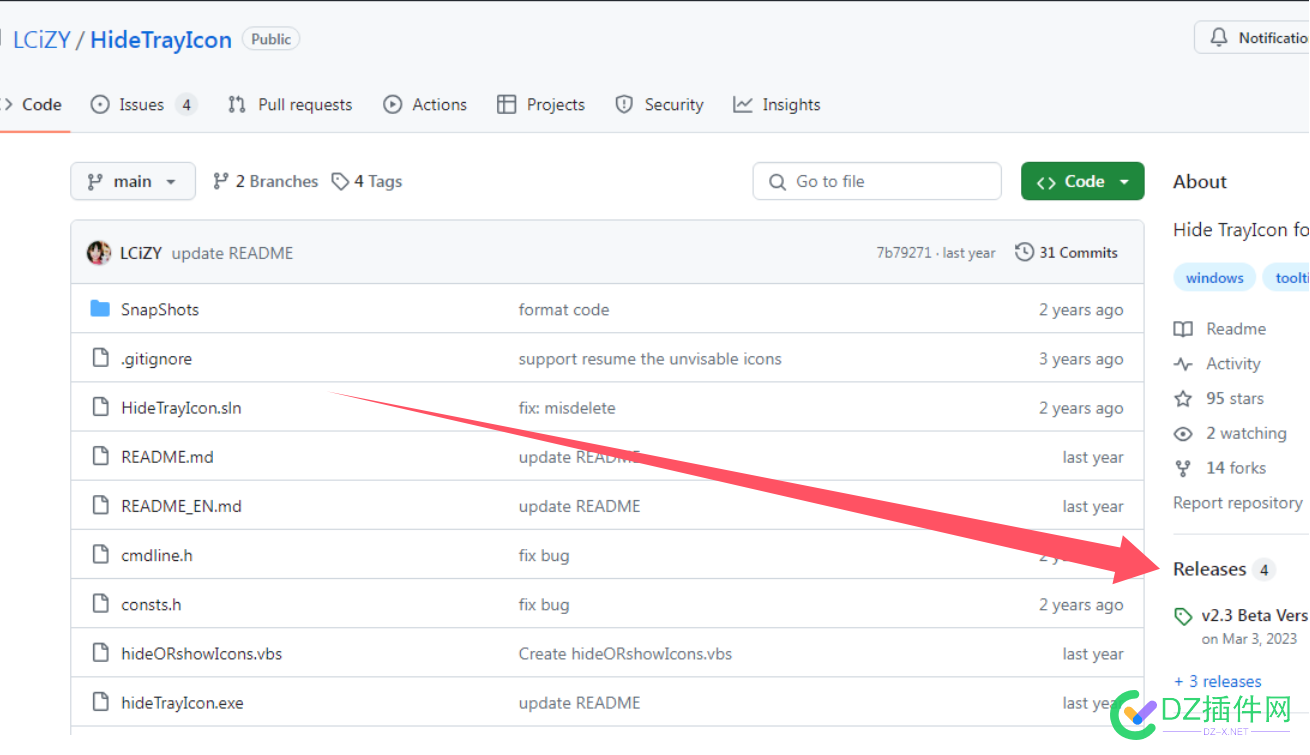Open the Activity sidebar link
This screenshot has width=1310, height=755.
point(1233,363)
